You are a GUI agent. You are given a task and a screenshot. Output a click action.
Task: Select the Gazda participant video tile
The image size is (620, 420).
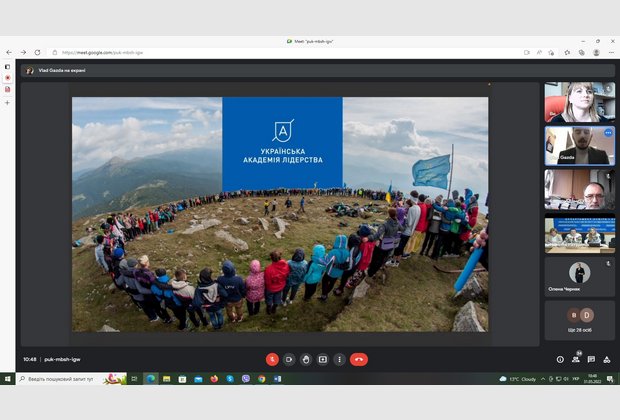click(580, 146)
